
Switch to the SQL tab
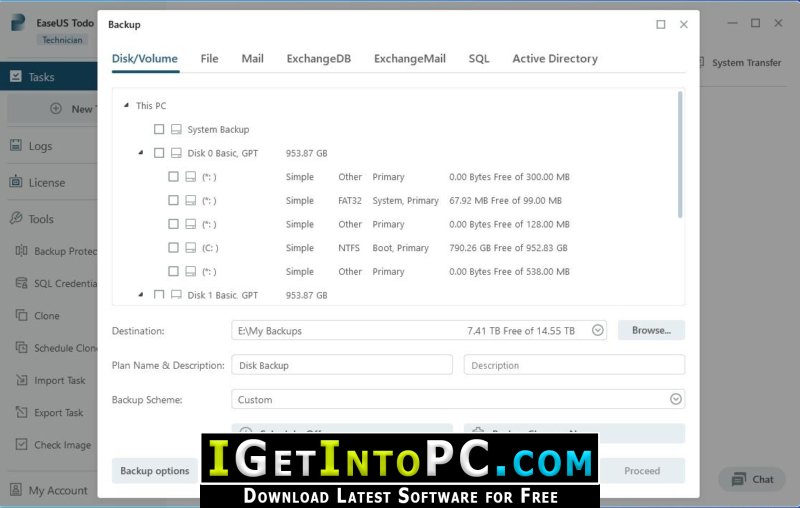pyautogui.click(x=479, y=59)
